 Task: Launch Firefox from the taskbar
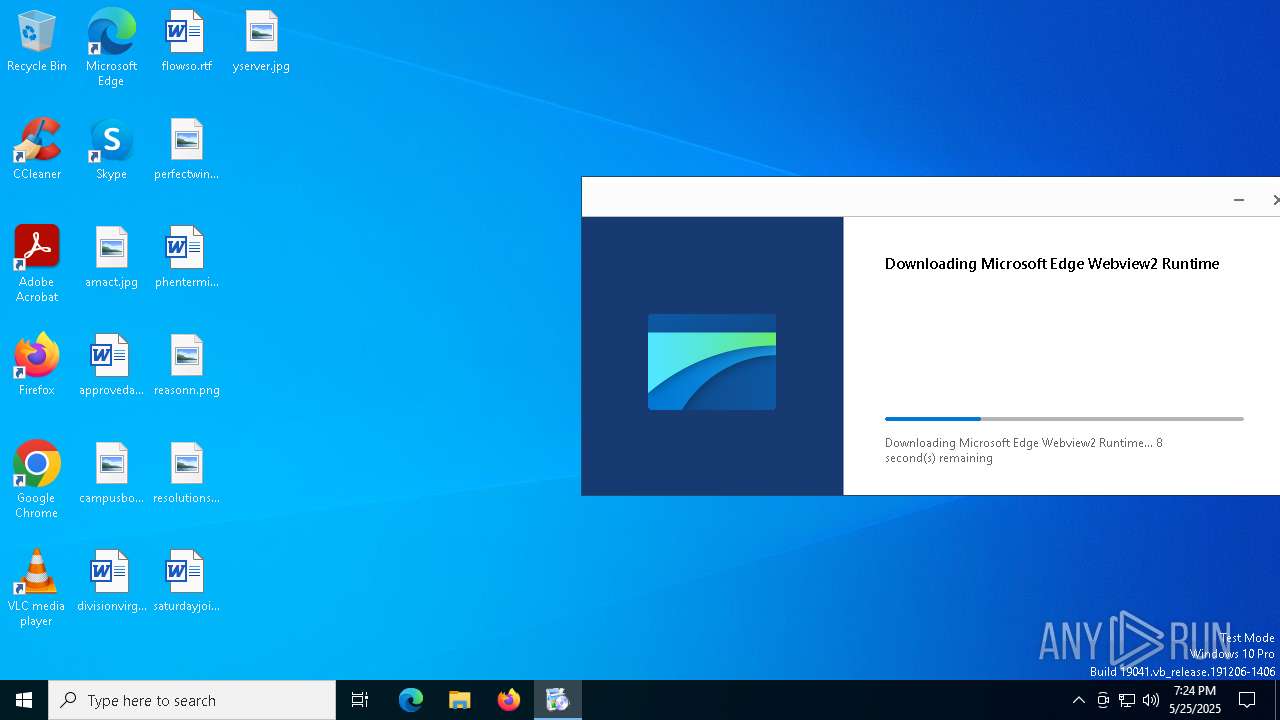click(x=509, y=700)
